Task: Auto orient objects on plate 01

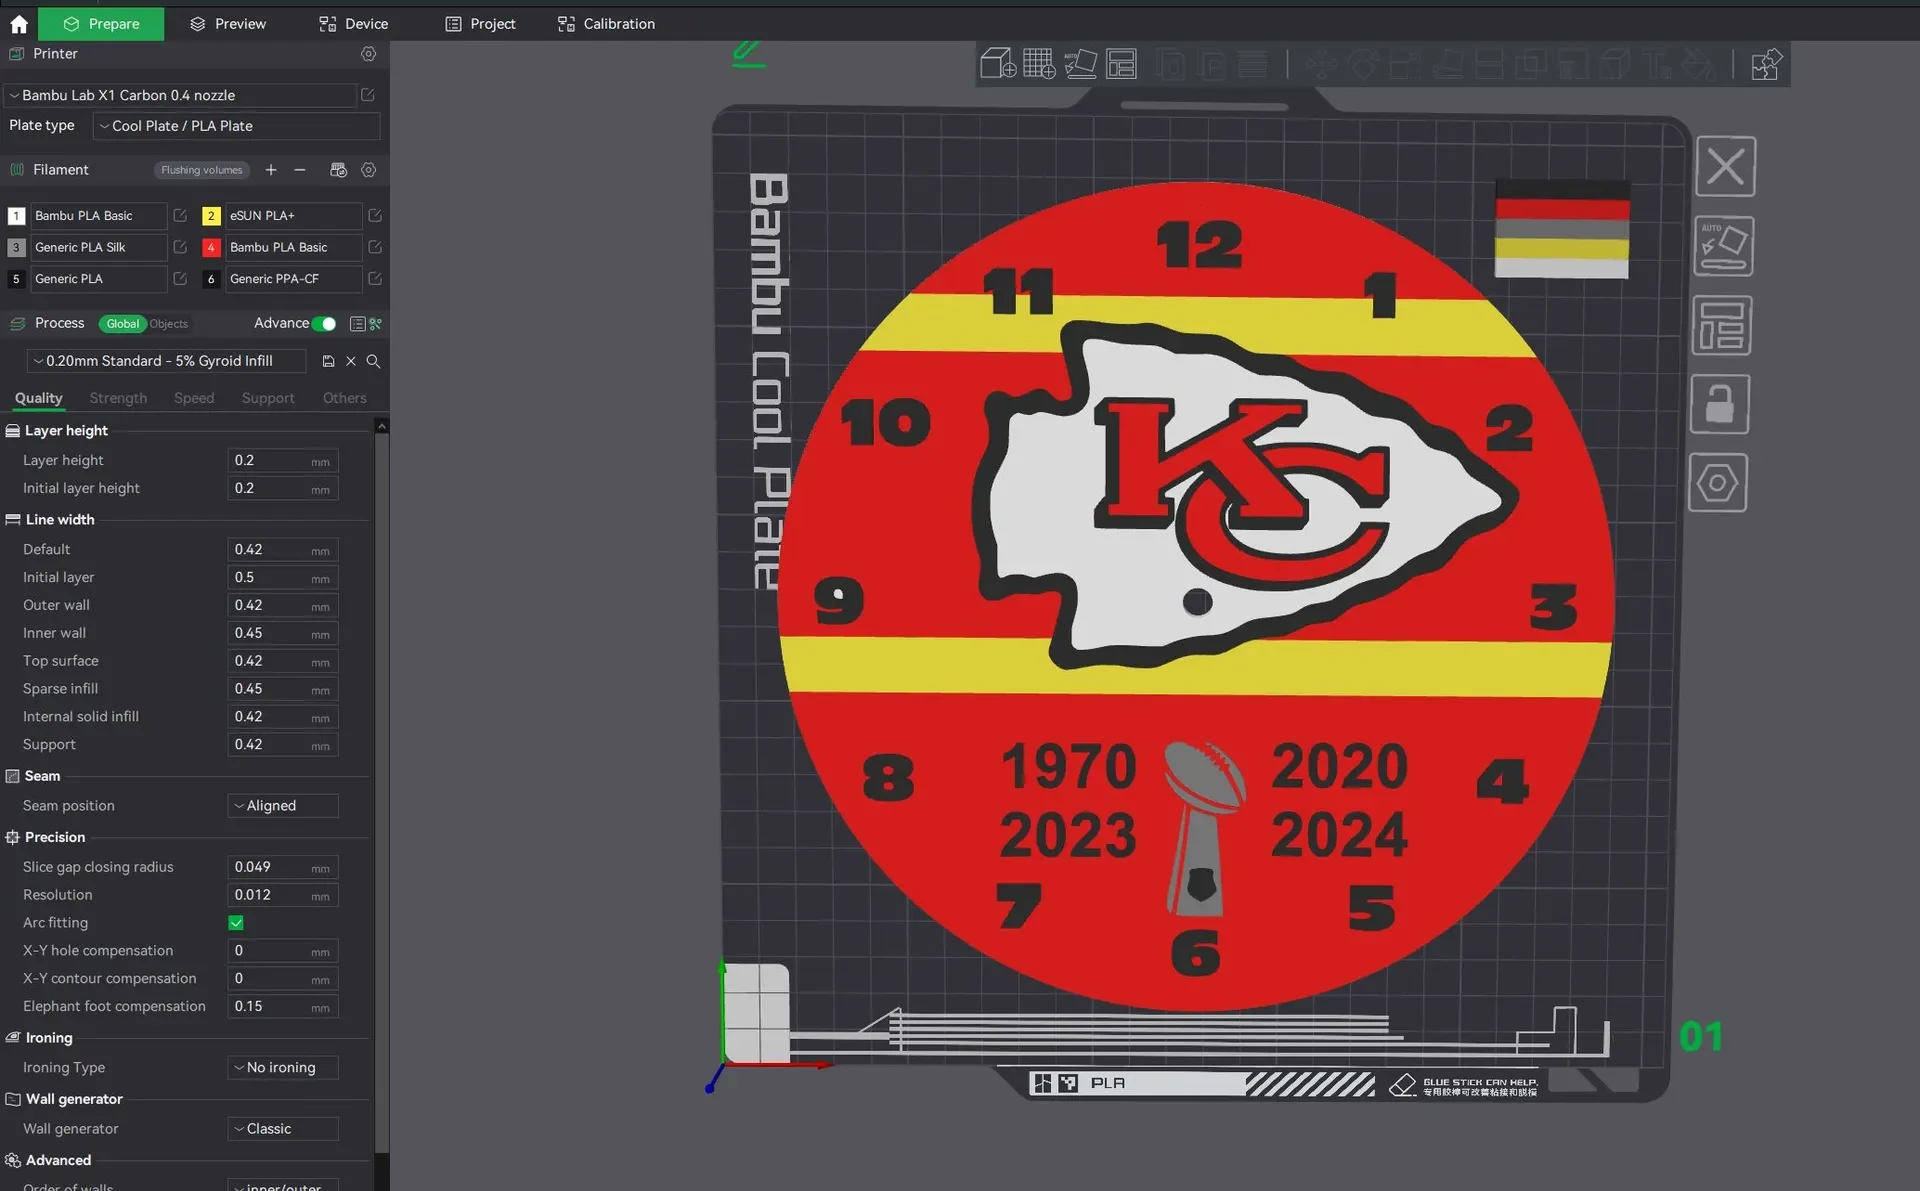Action: point(1724,246)
